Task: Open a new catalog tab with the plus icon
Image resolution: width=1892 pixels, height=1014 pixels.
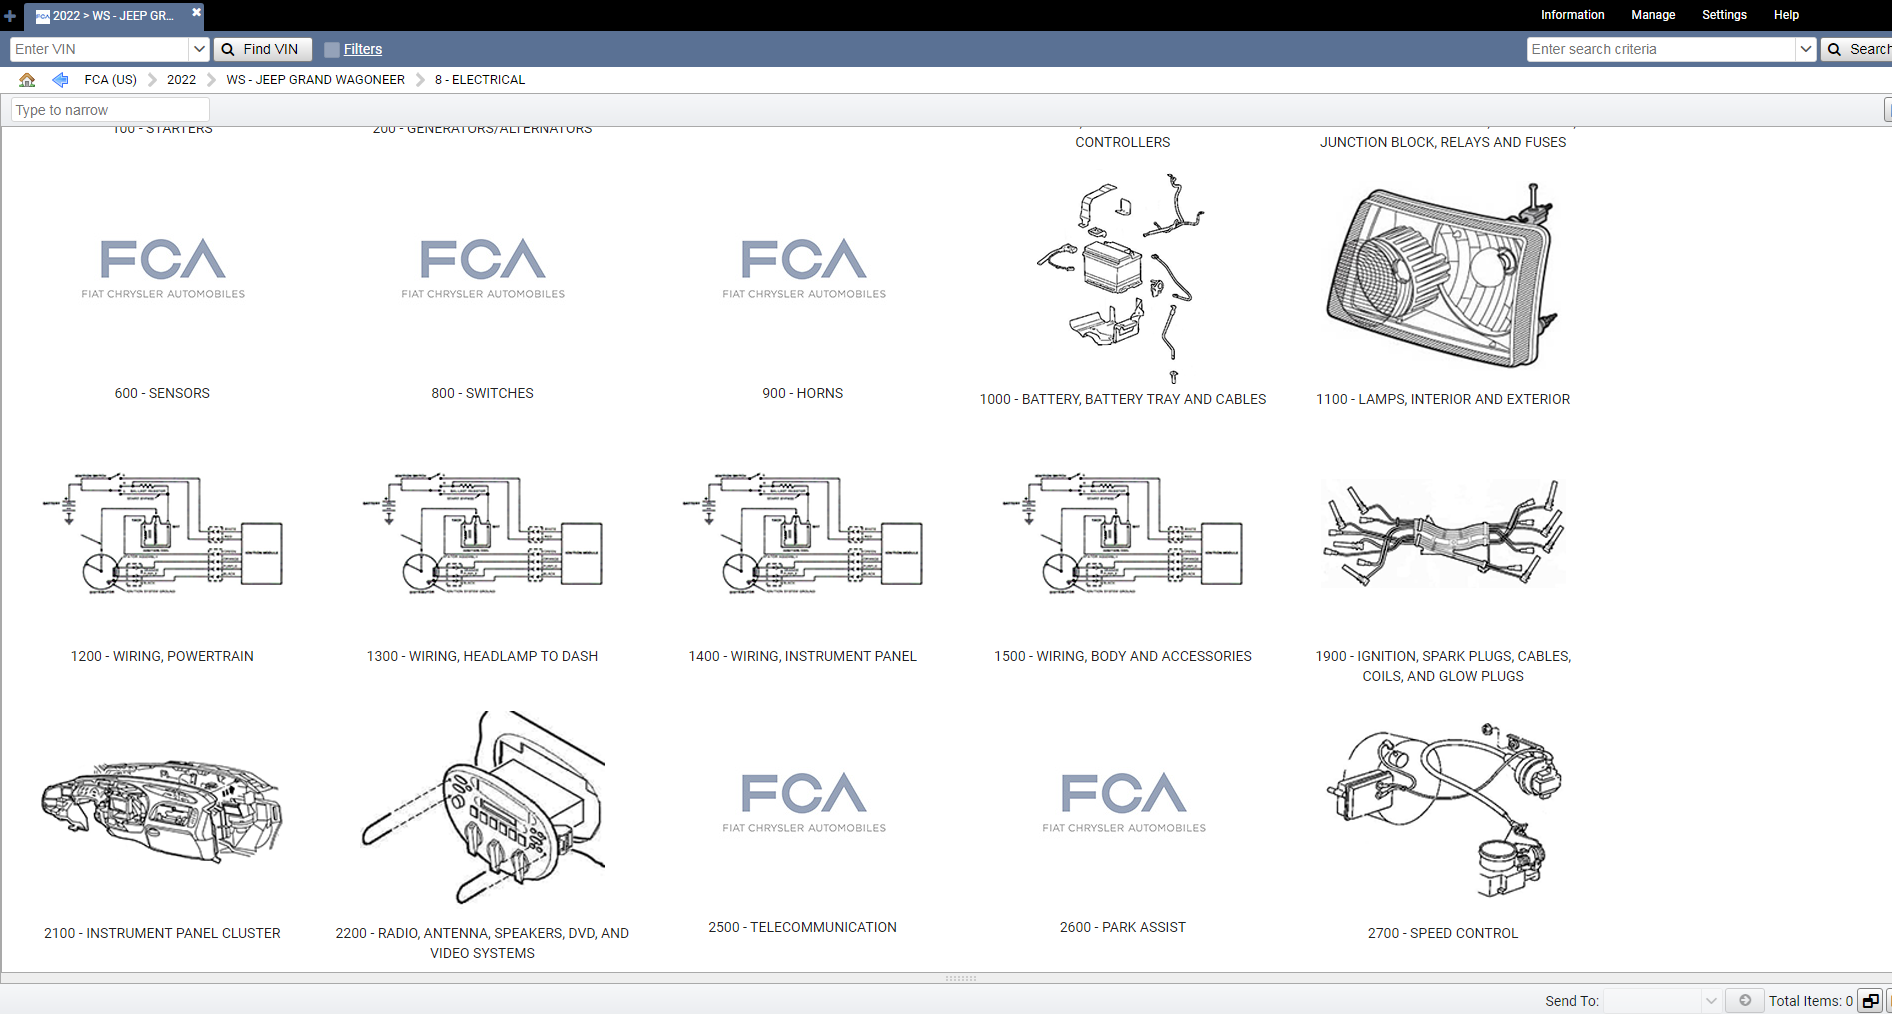Action: click(x=10, y=15)
